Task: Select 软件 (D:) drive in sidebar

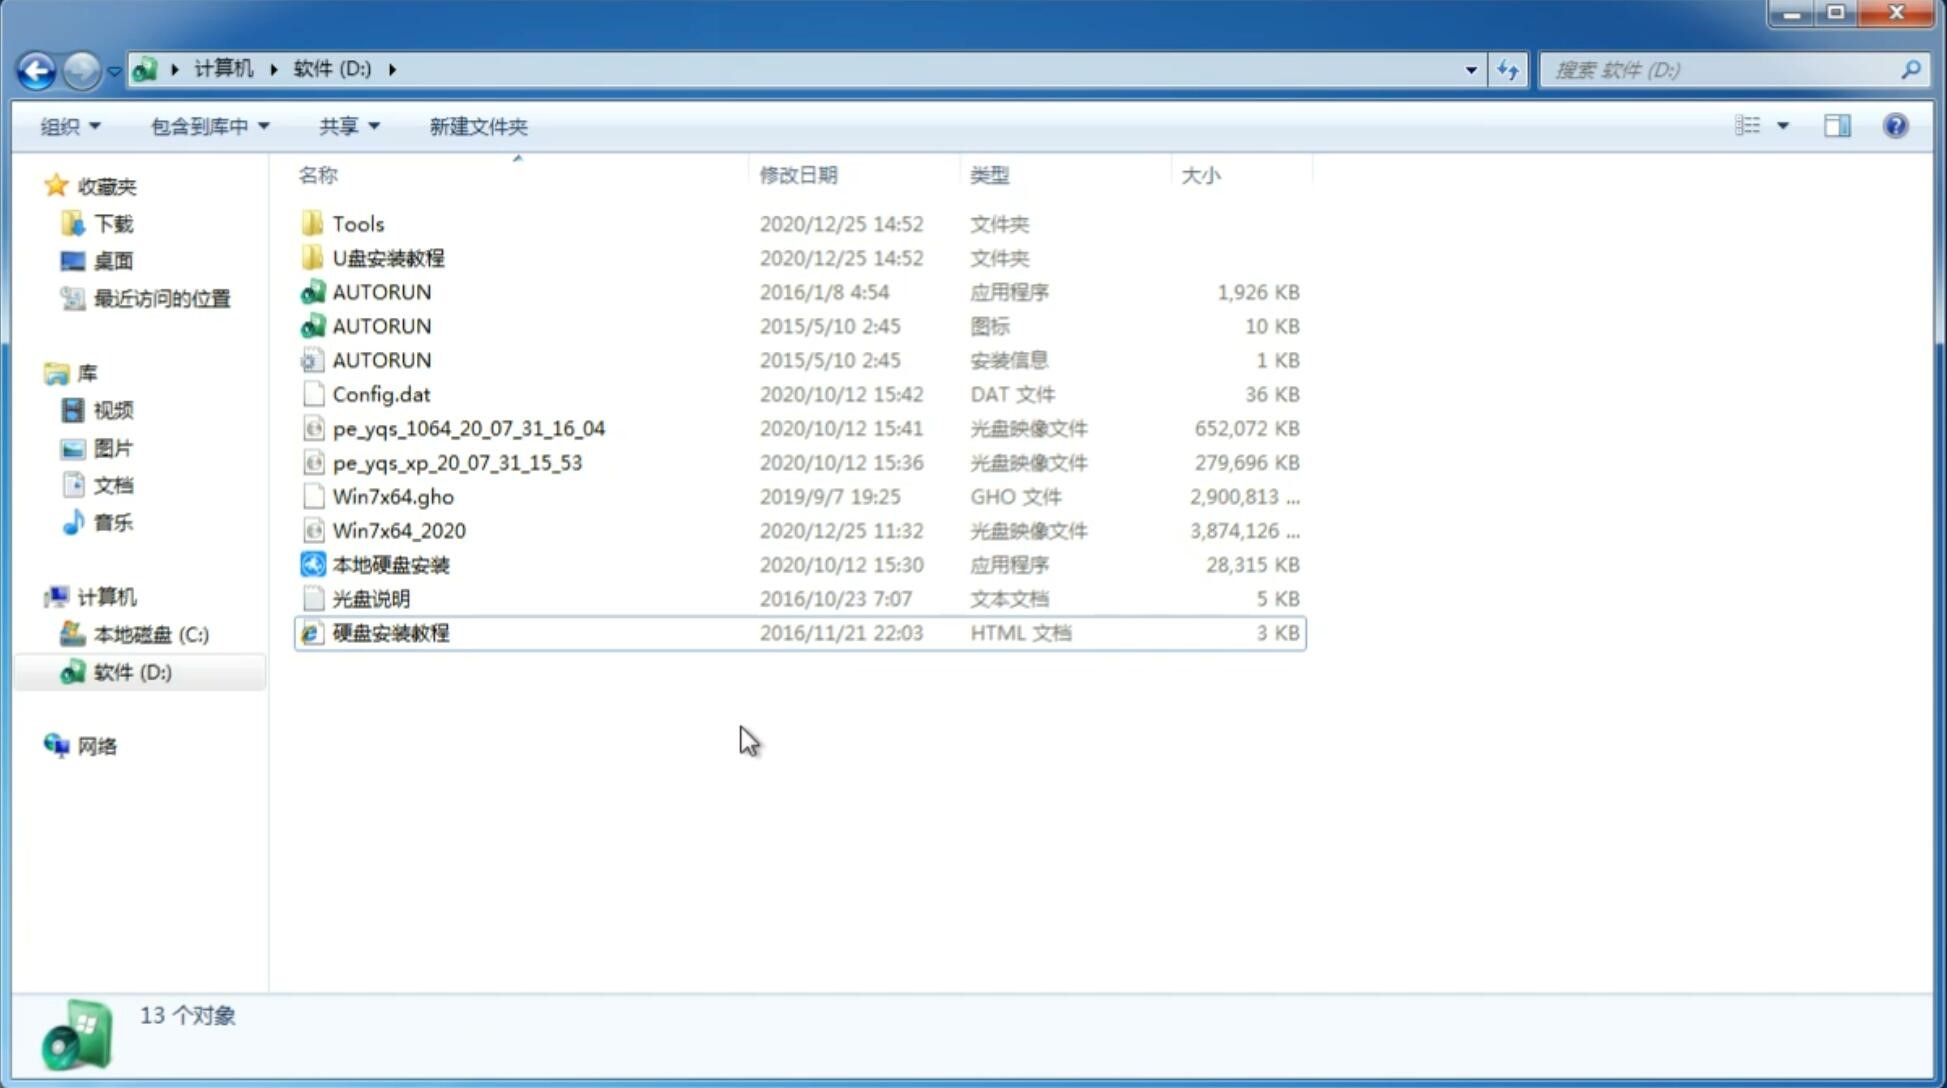Action: (x=131, y=671)
